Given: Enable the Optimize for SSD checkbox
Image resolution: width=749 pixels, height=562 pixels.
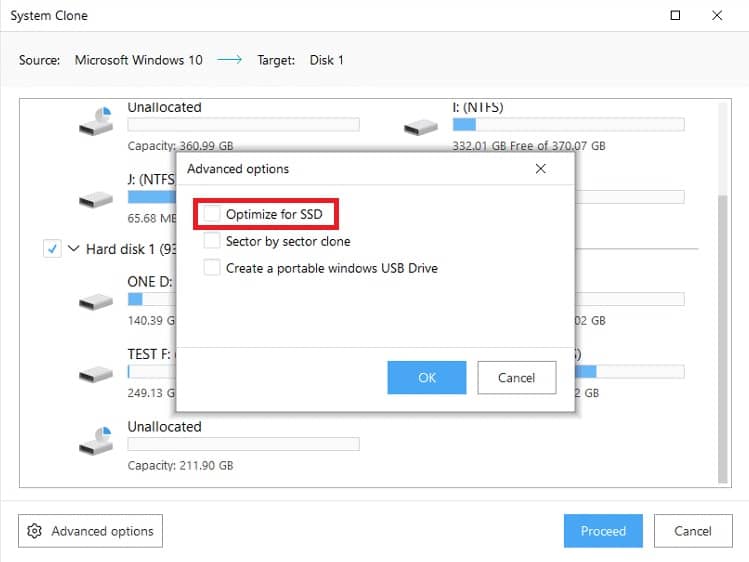Looking at the screenshot, I should [212, 214].
